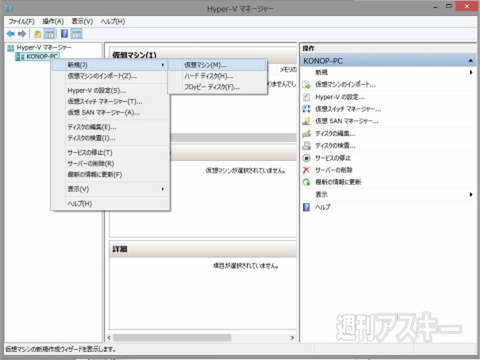Image resolution: width=480 pixels, height=360 pixels.
Task: Select サーバーの削除(R) in context menu
Action: [110, 163]
